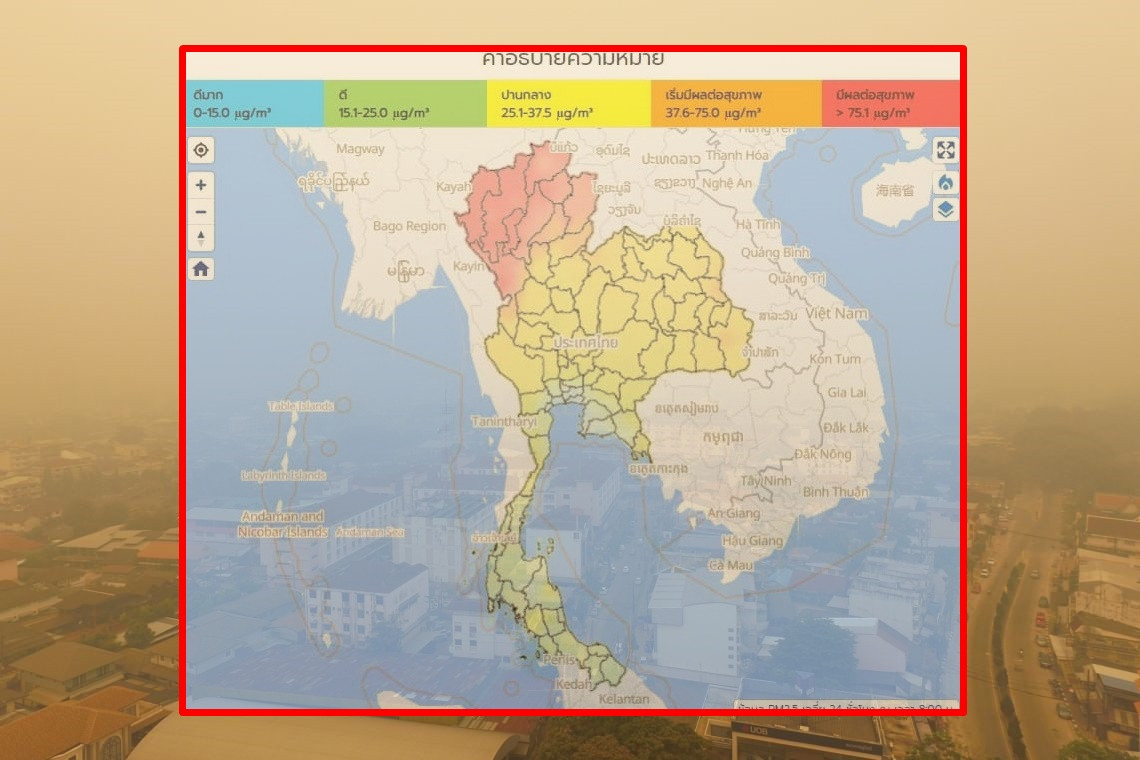Click the yellow 25.1-37.5 µg/m³ legend box
Image resolution: width=1140 pixels, height=760 pixels.
[568, 104]
